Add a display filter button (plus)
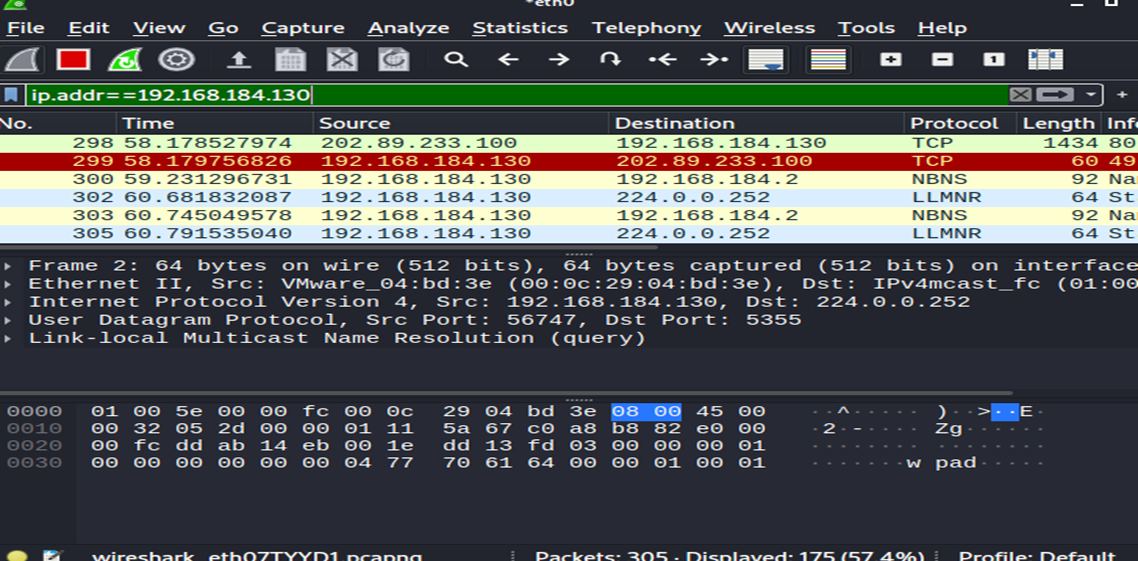This screenshot has height=561, width=1138. (1122, 95)
